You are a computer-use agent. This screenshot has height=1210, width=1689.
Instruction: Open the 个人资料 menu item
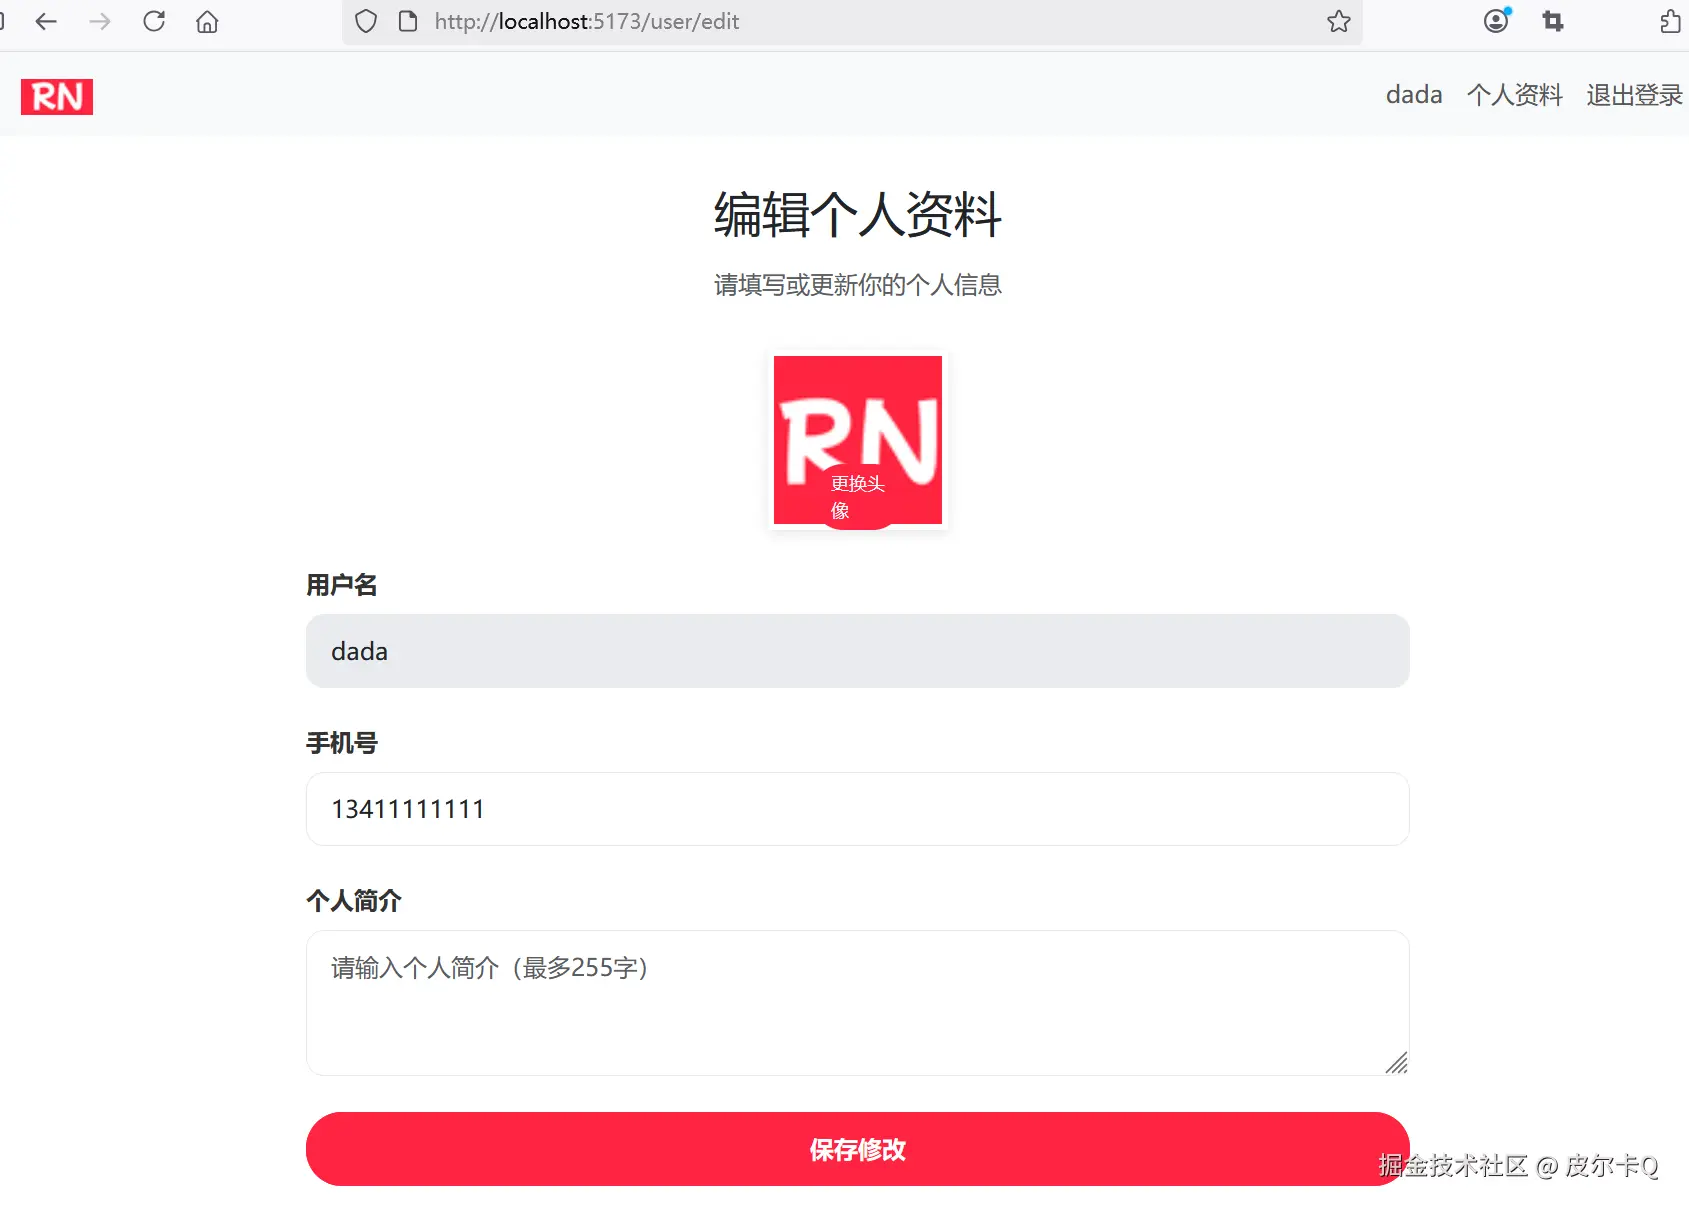click(1514, 95)
